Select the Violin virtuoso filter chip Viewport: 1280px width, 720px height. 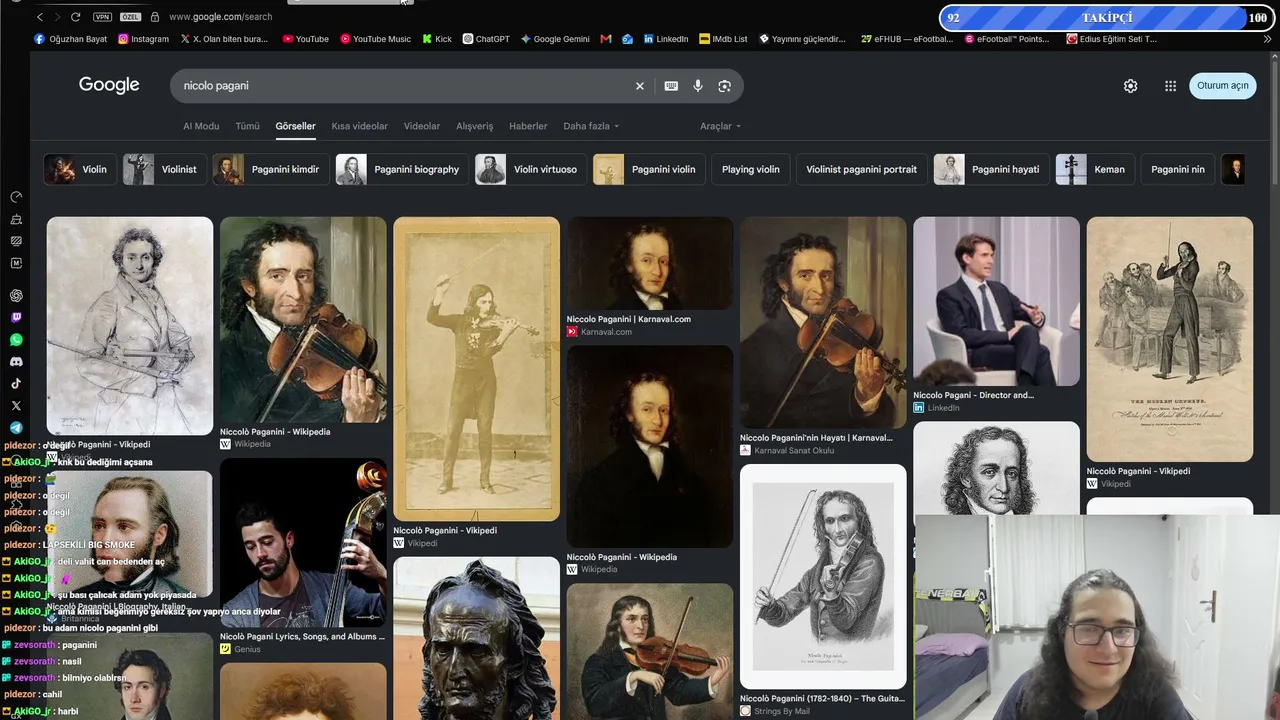point(531,169)
